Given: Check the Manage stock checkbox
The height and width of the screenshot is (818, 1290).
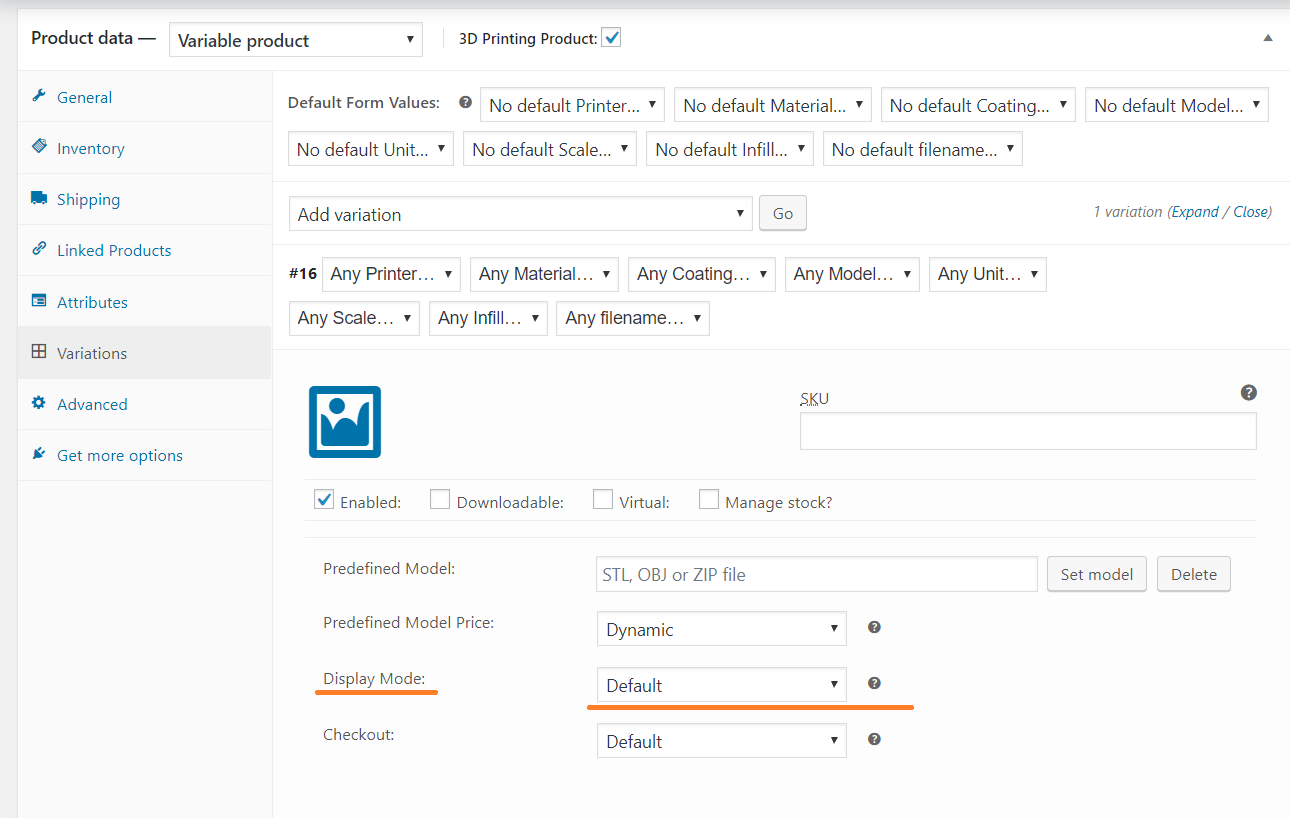Looking at the screenshot, I should coord(708,499).
